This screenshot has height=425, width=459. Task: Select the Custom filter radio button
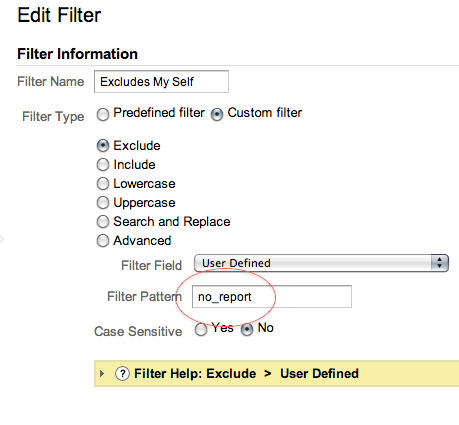pyautogui.click(x=217, y=115)
